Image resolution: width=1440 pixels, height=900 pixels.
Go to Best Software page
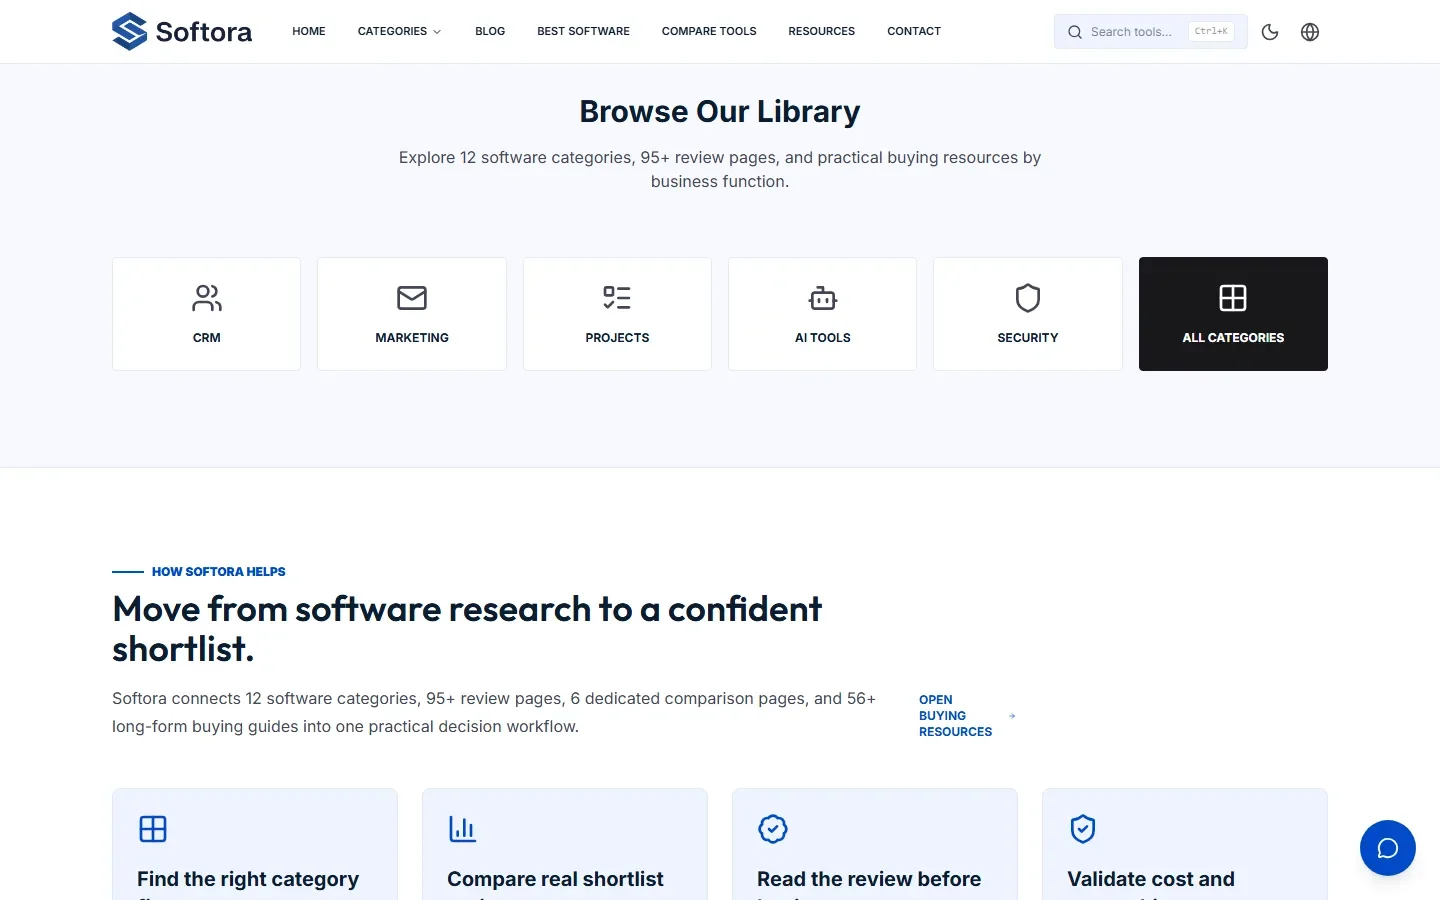pos(583,31)
